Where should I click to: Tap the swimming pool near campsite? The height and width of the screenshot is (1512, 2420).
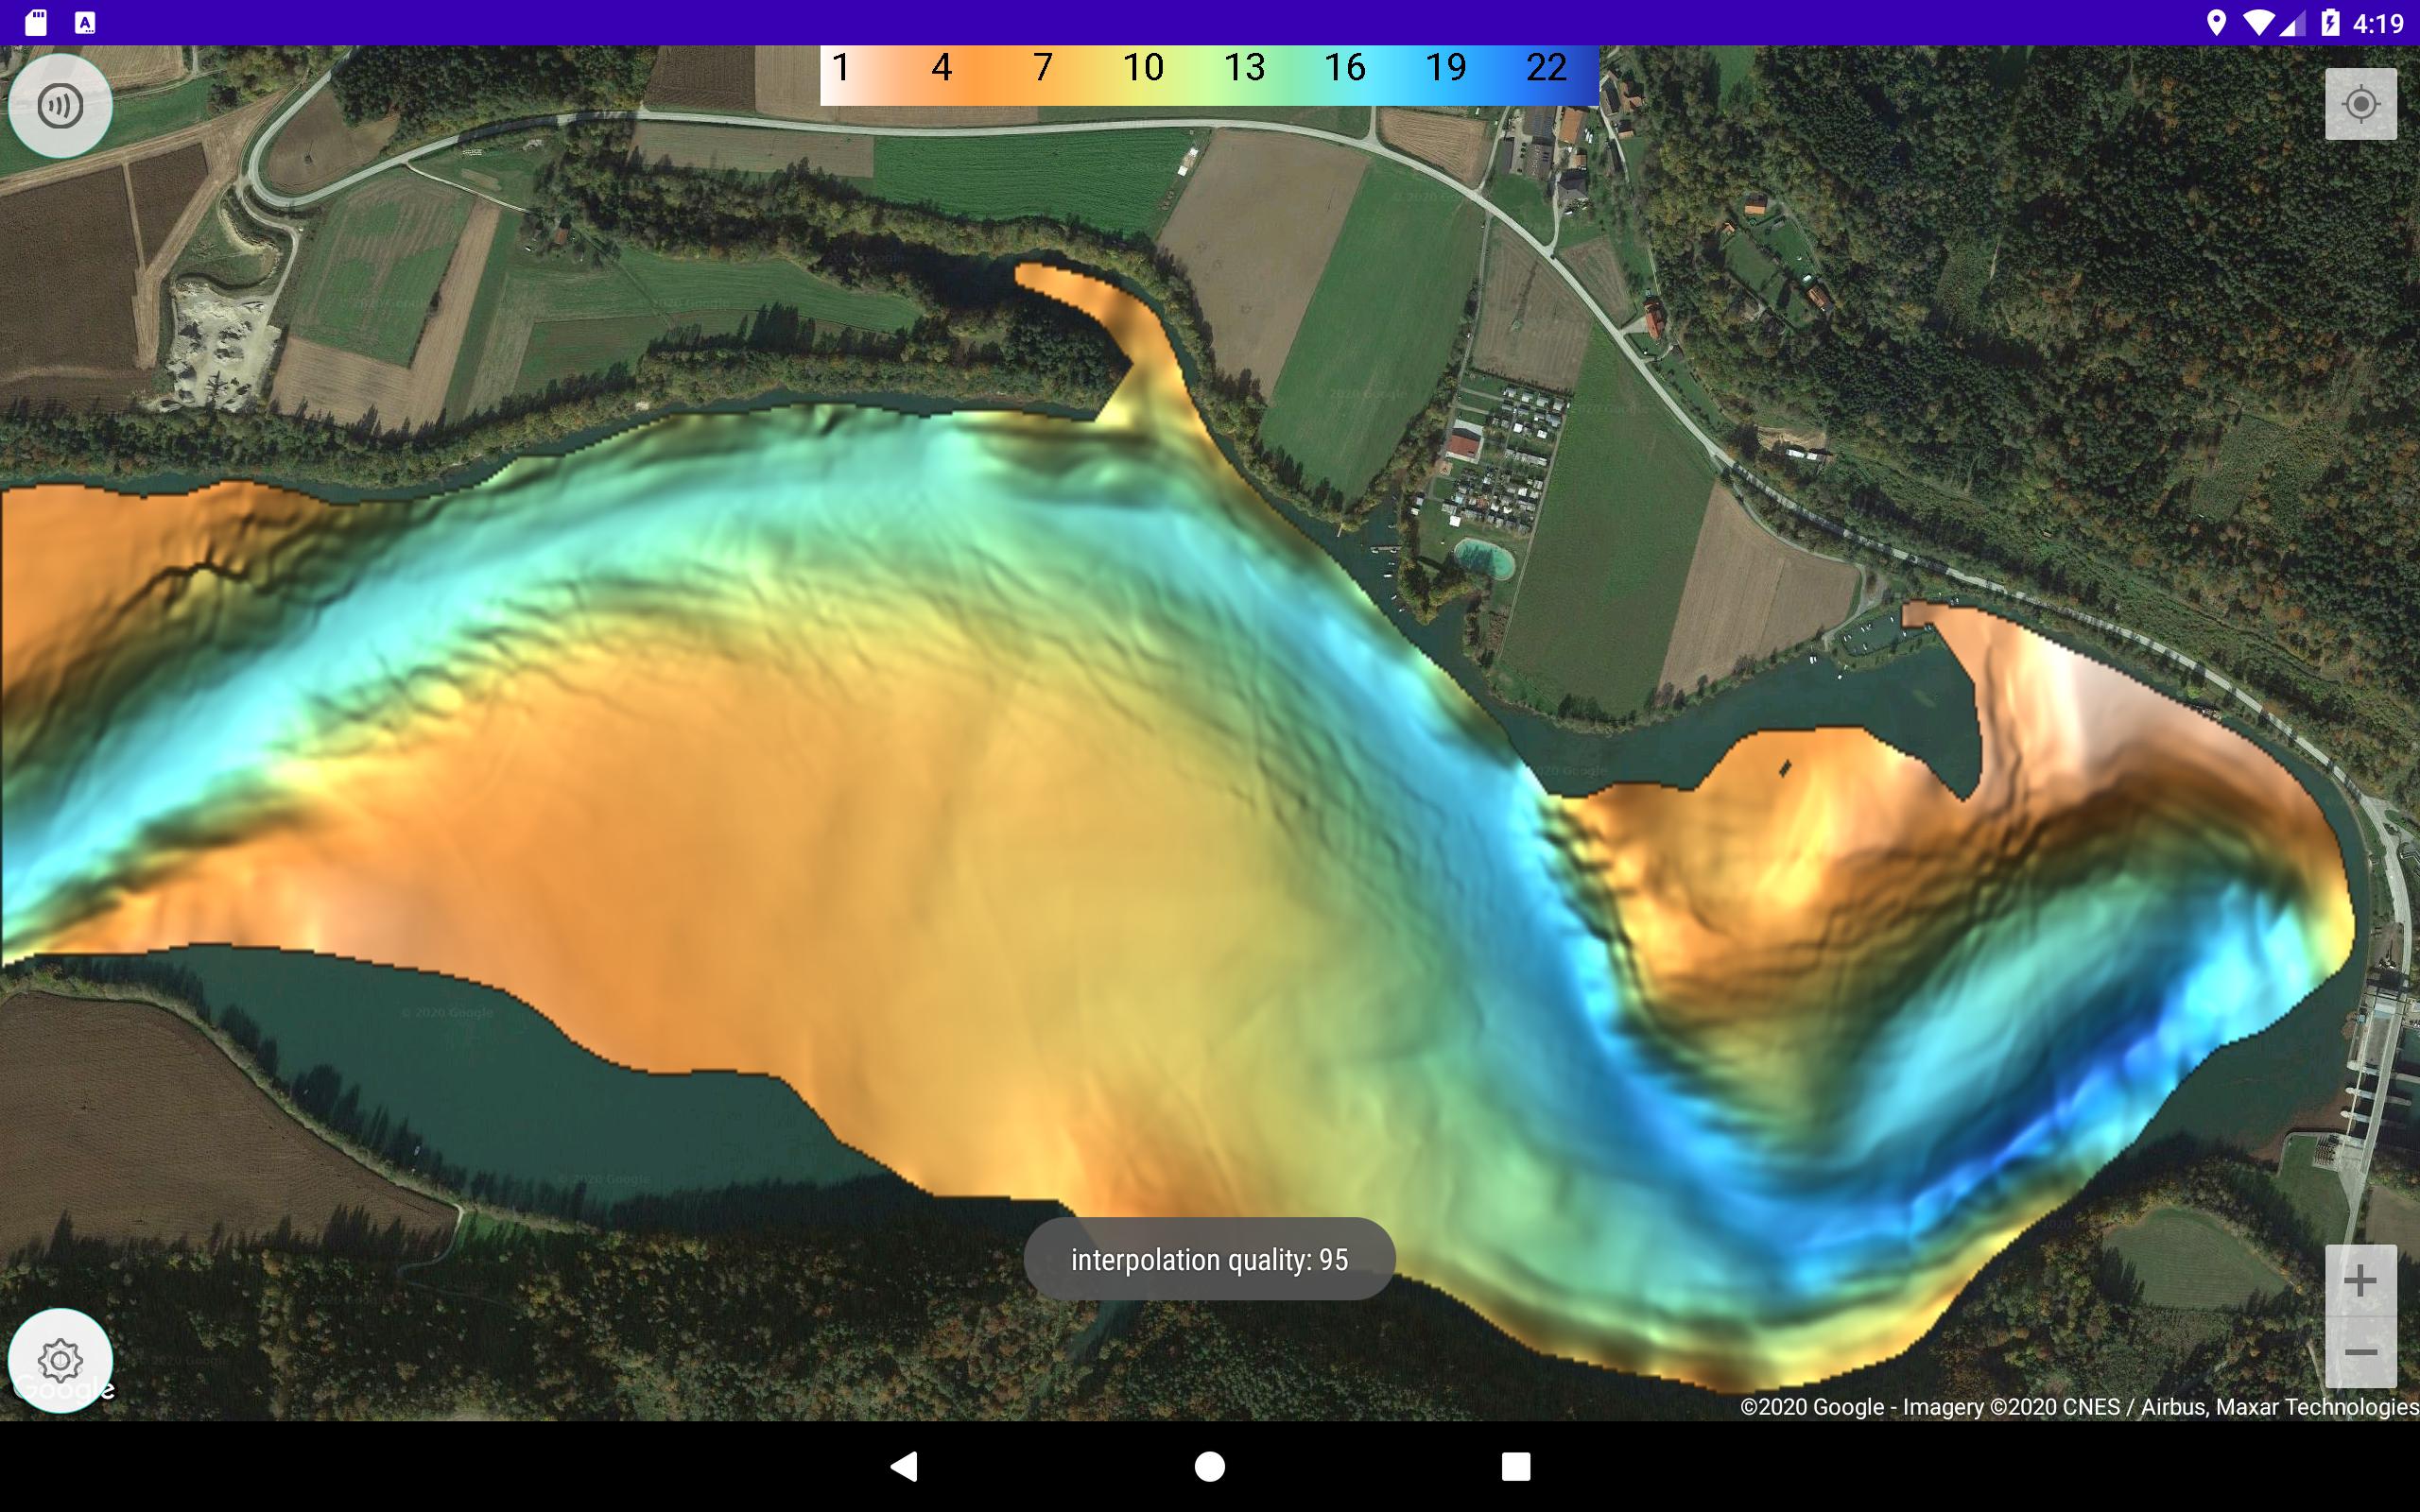coord(1484,558)
